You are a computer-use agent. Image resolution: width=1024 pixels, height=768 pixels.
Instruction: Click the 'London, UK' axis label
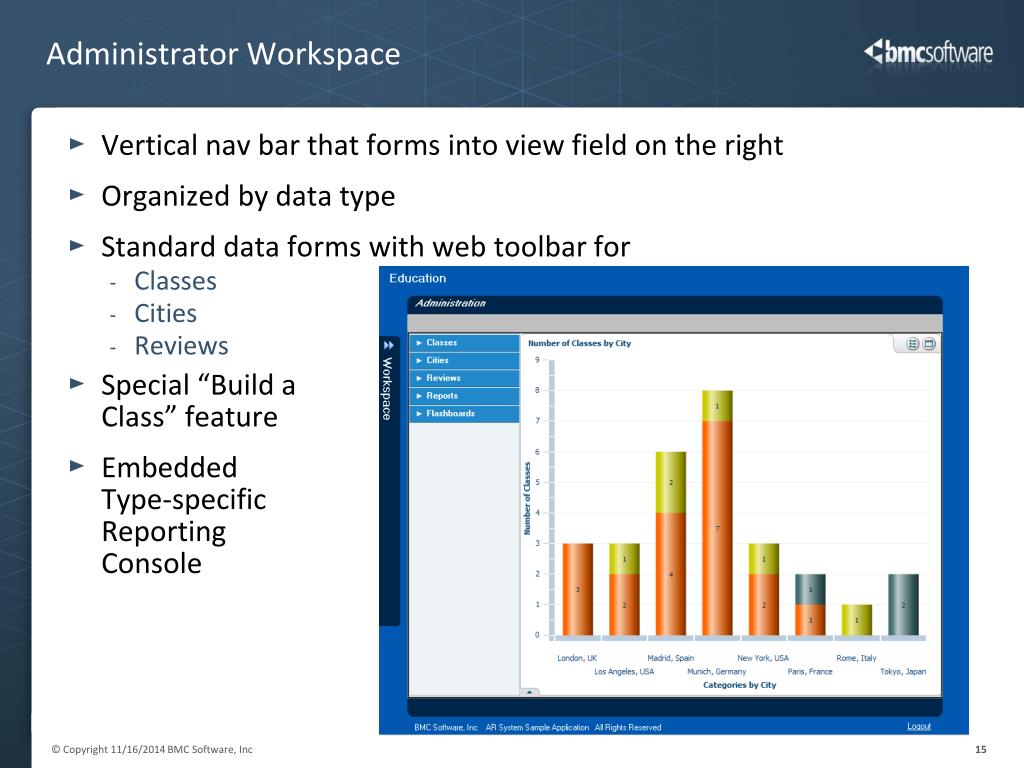[577, 658]
